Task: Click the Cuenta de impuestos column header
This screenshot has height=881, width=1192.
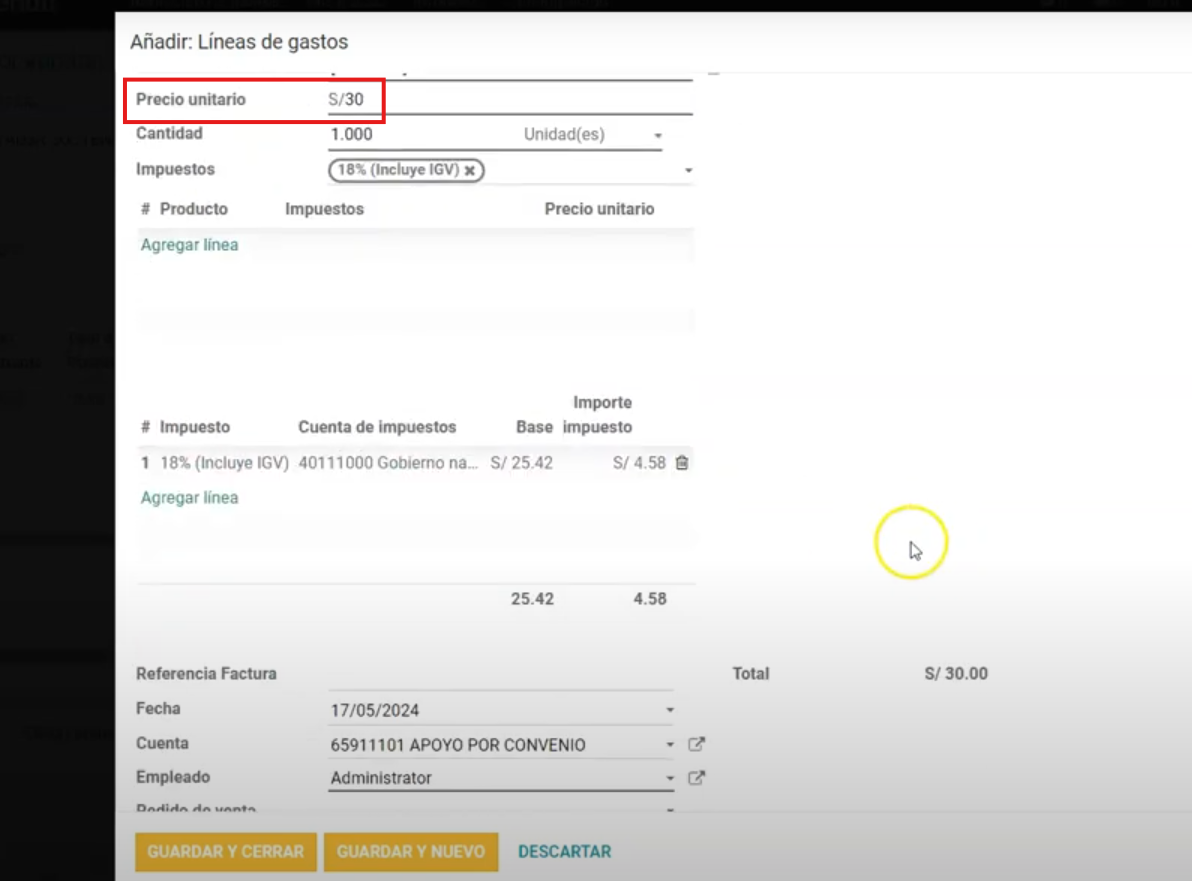Action: [377, 427]
